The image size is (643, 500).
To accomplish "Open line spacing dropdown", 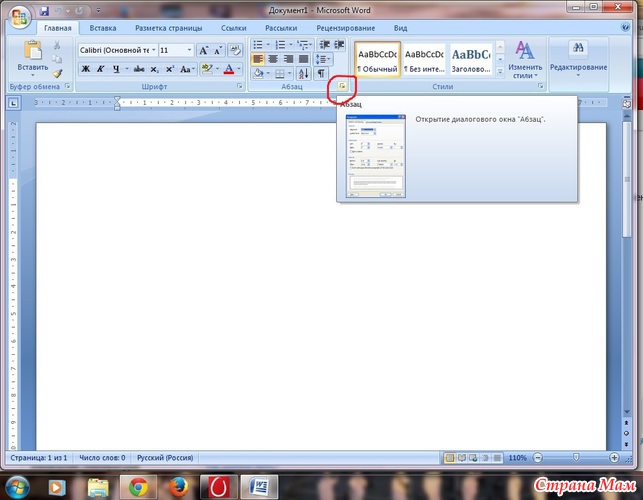I will point(323,59).
